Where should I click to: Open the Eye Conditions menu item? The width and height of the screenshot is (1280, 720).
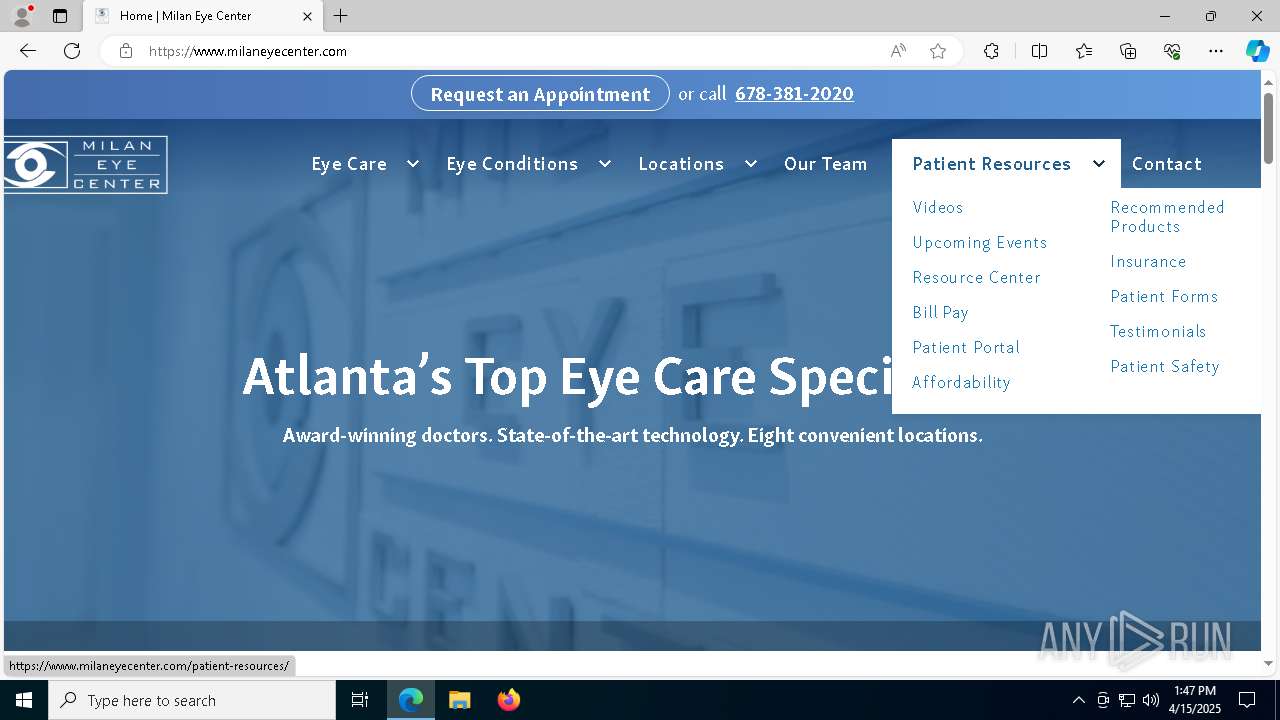pyautogui.click(x=512, y=164)
